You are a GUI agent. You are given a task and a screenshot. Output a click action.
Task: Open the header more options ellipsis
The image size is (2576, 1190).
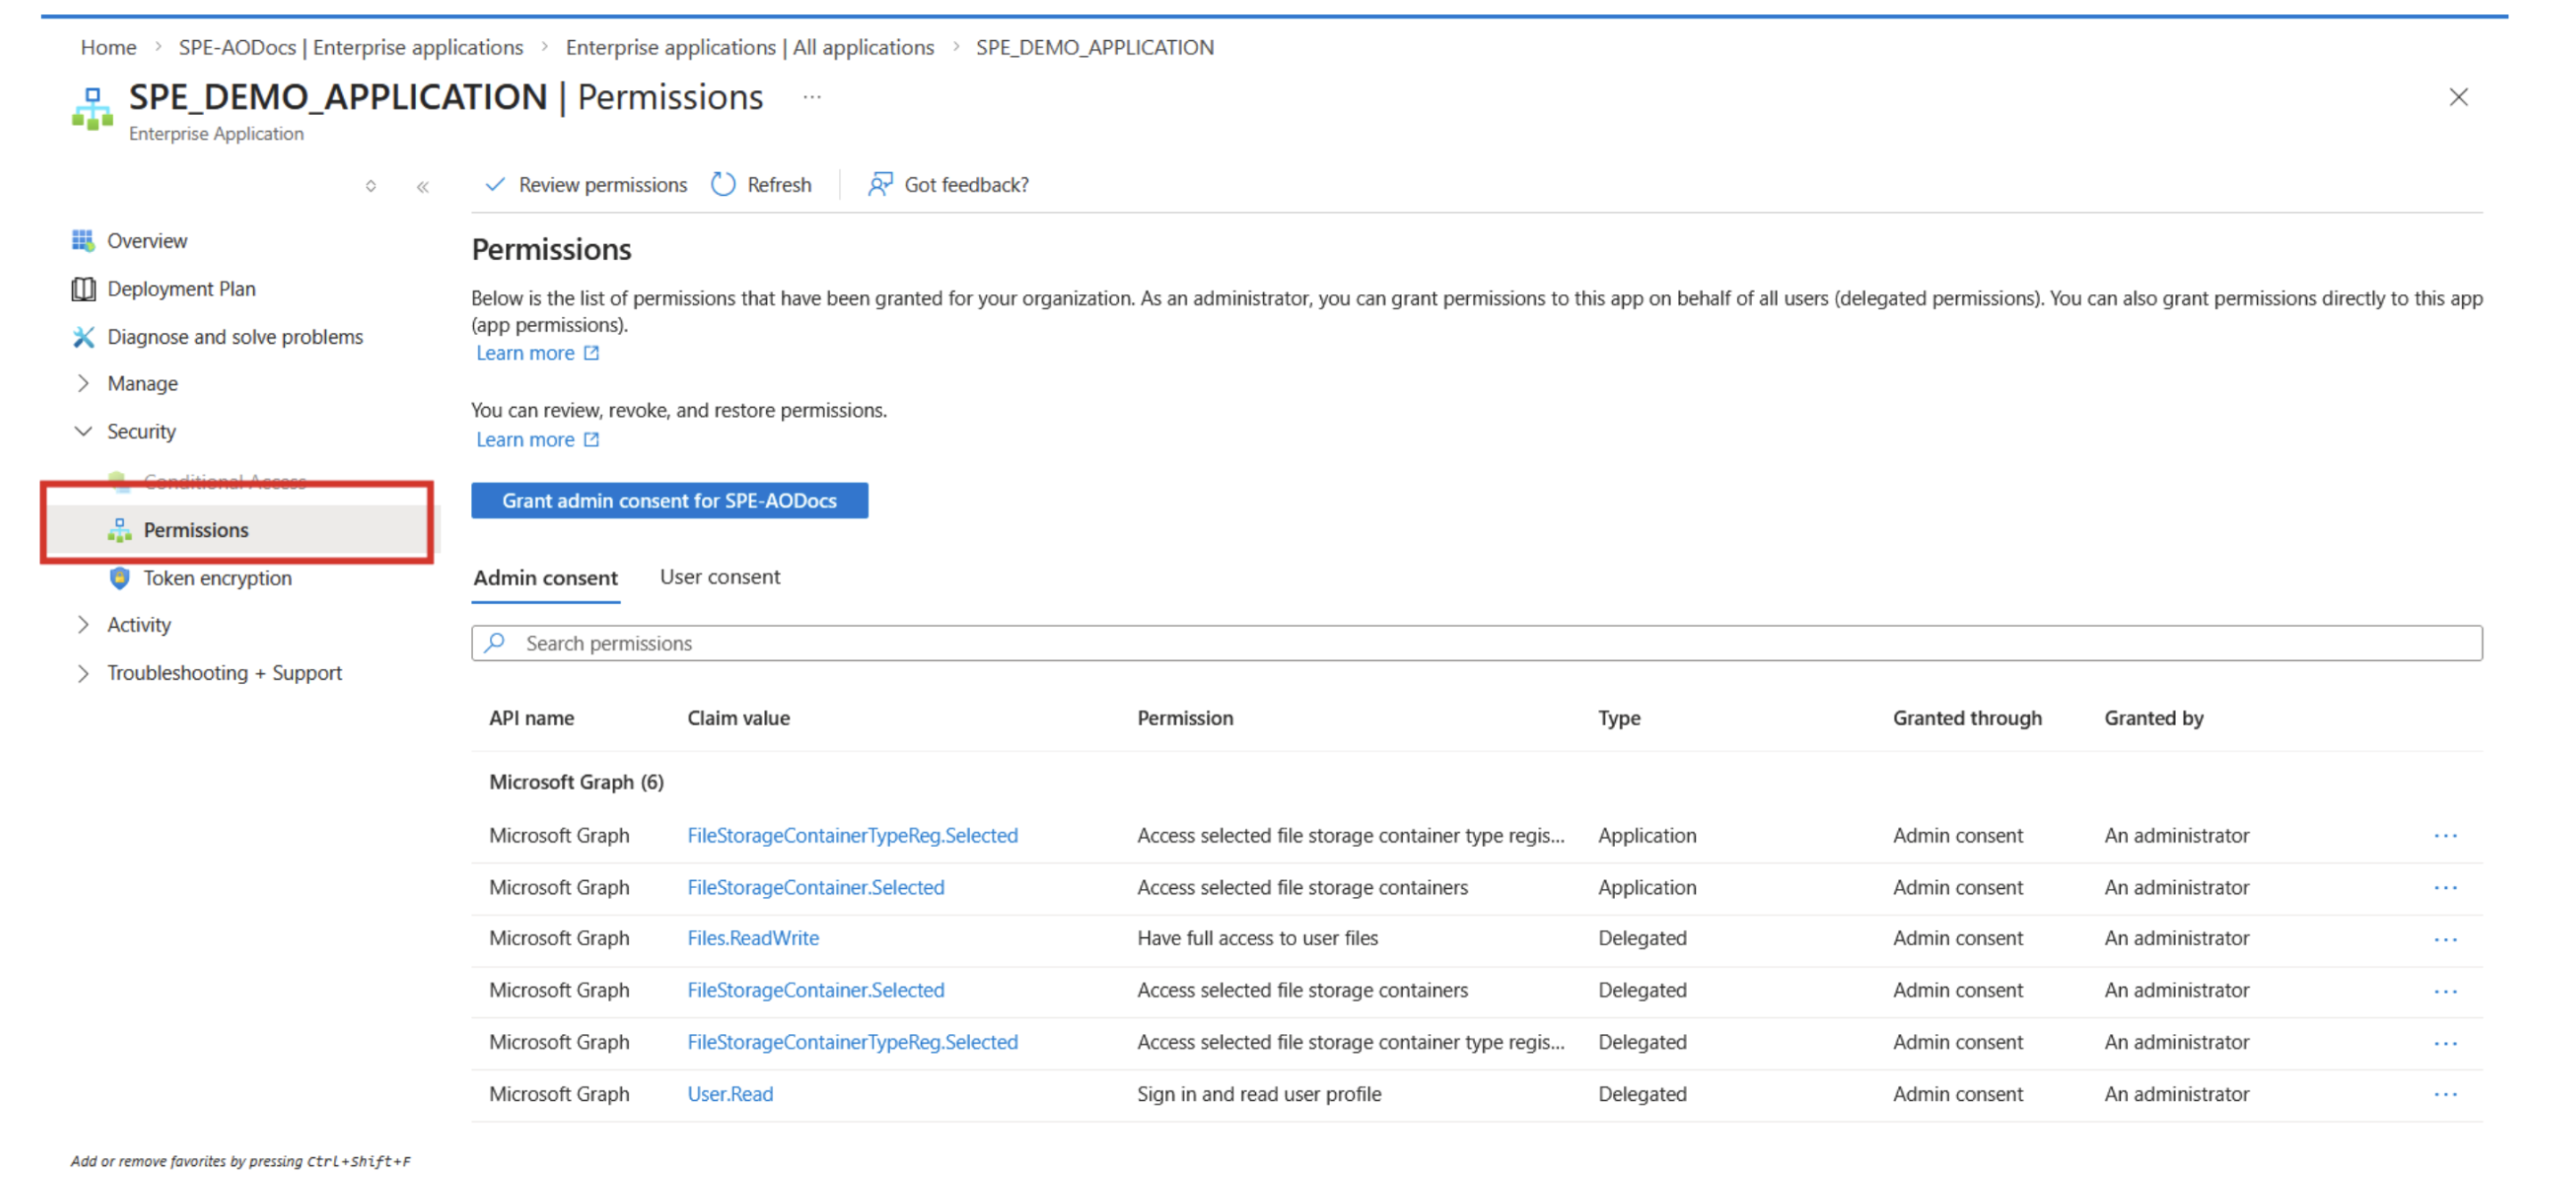click(812, 97)
